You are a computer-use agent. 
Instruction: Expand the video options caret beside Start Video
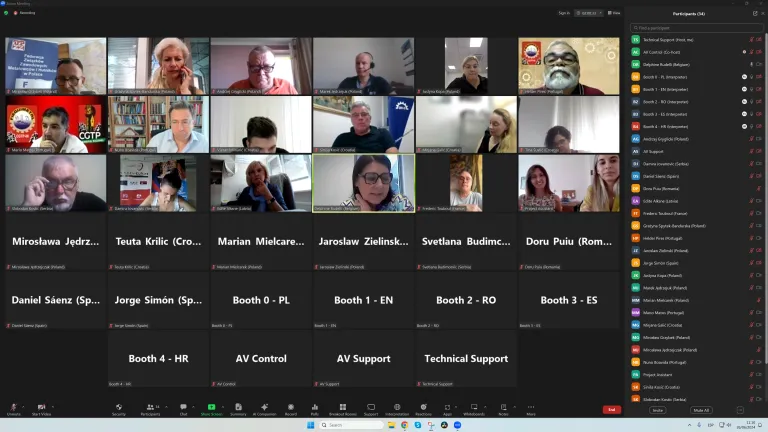(x=53, y=407)
